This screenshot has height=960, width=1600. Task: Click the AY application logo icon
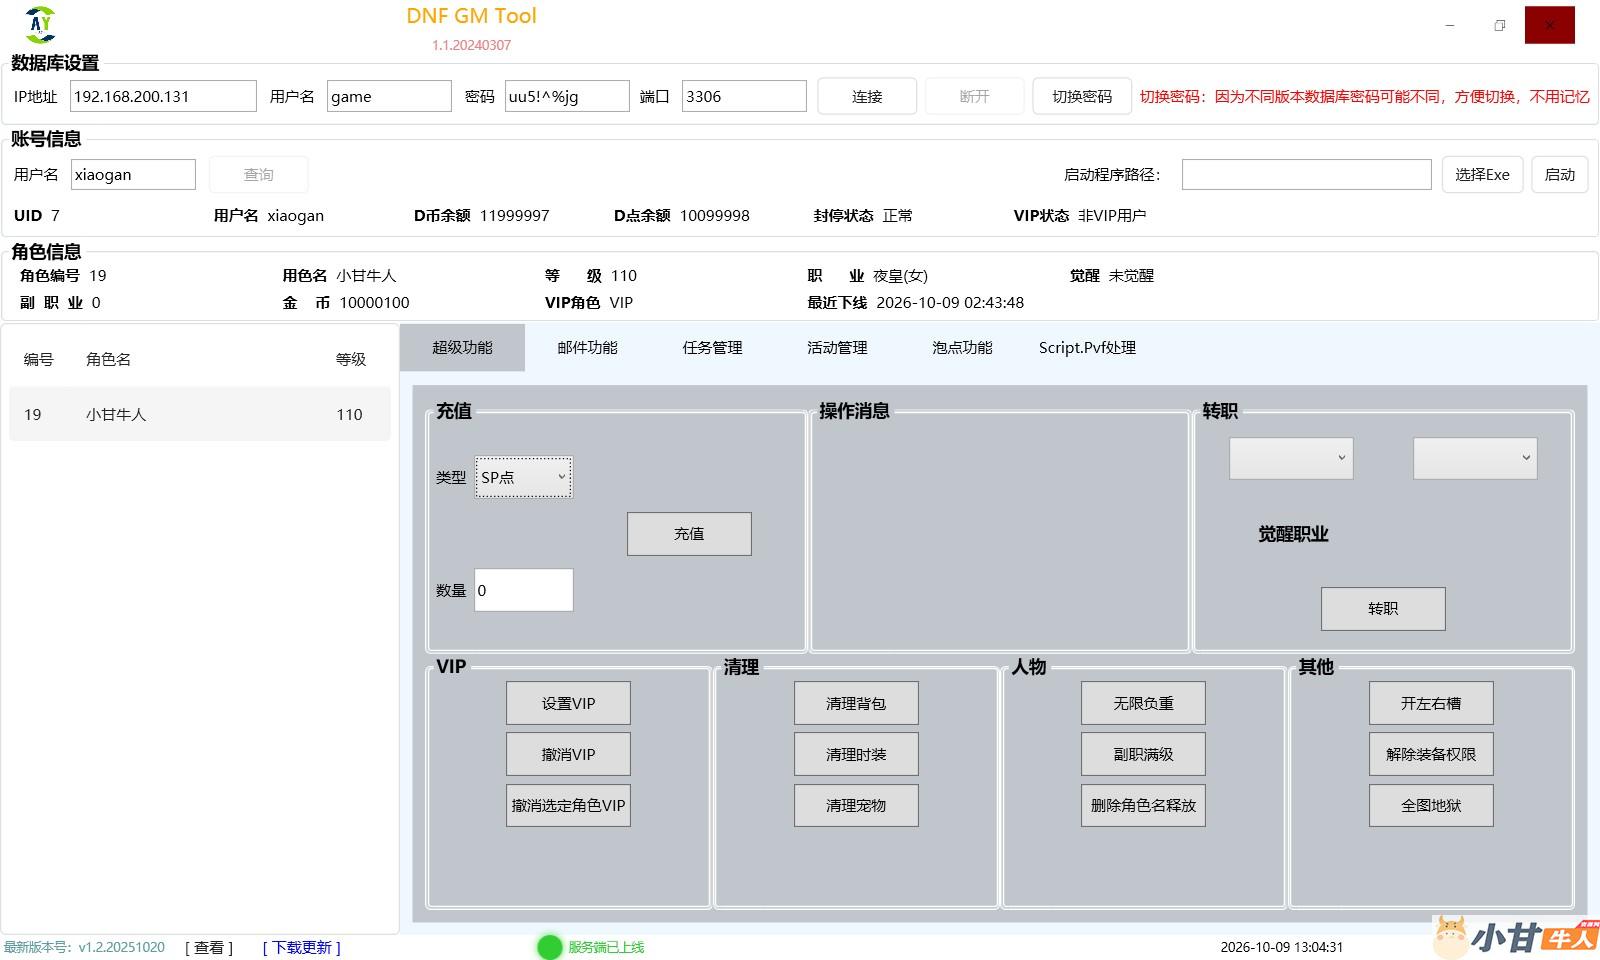coord(40,24)
